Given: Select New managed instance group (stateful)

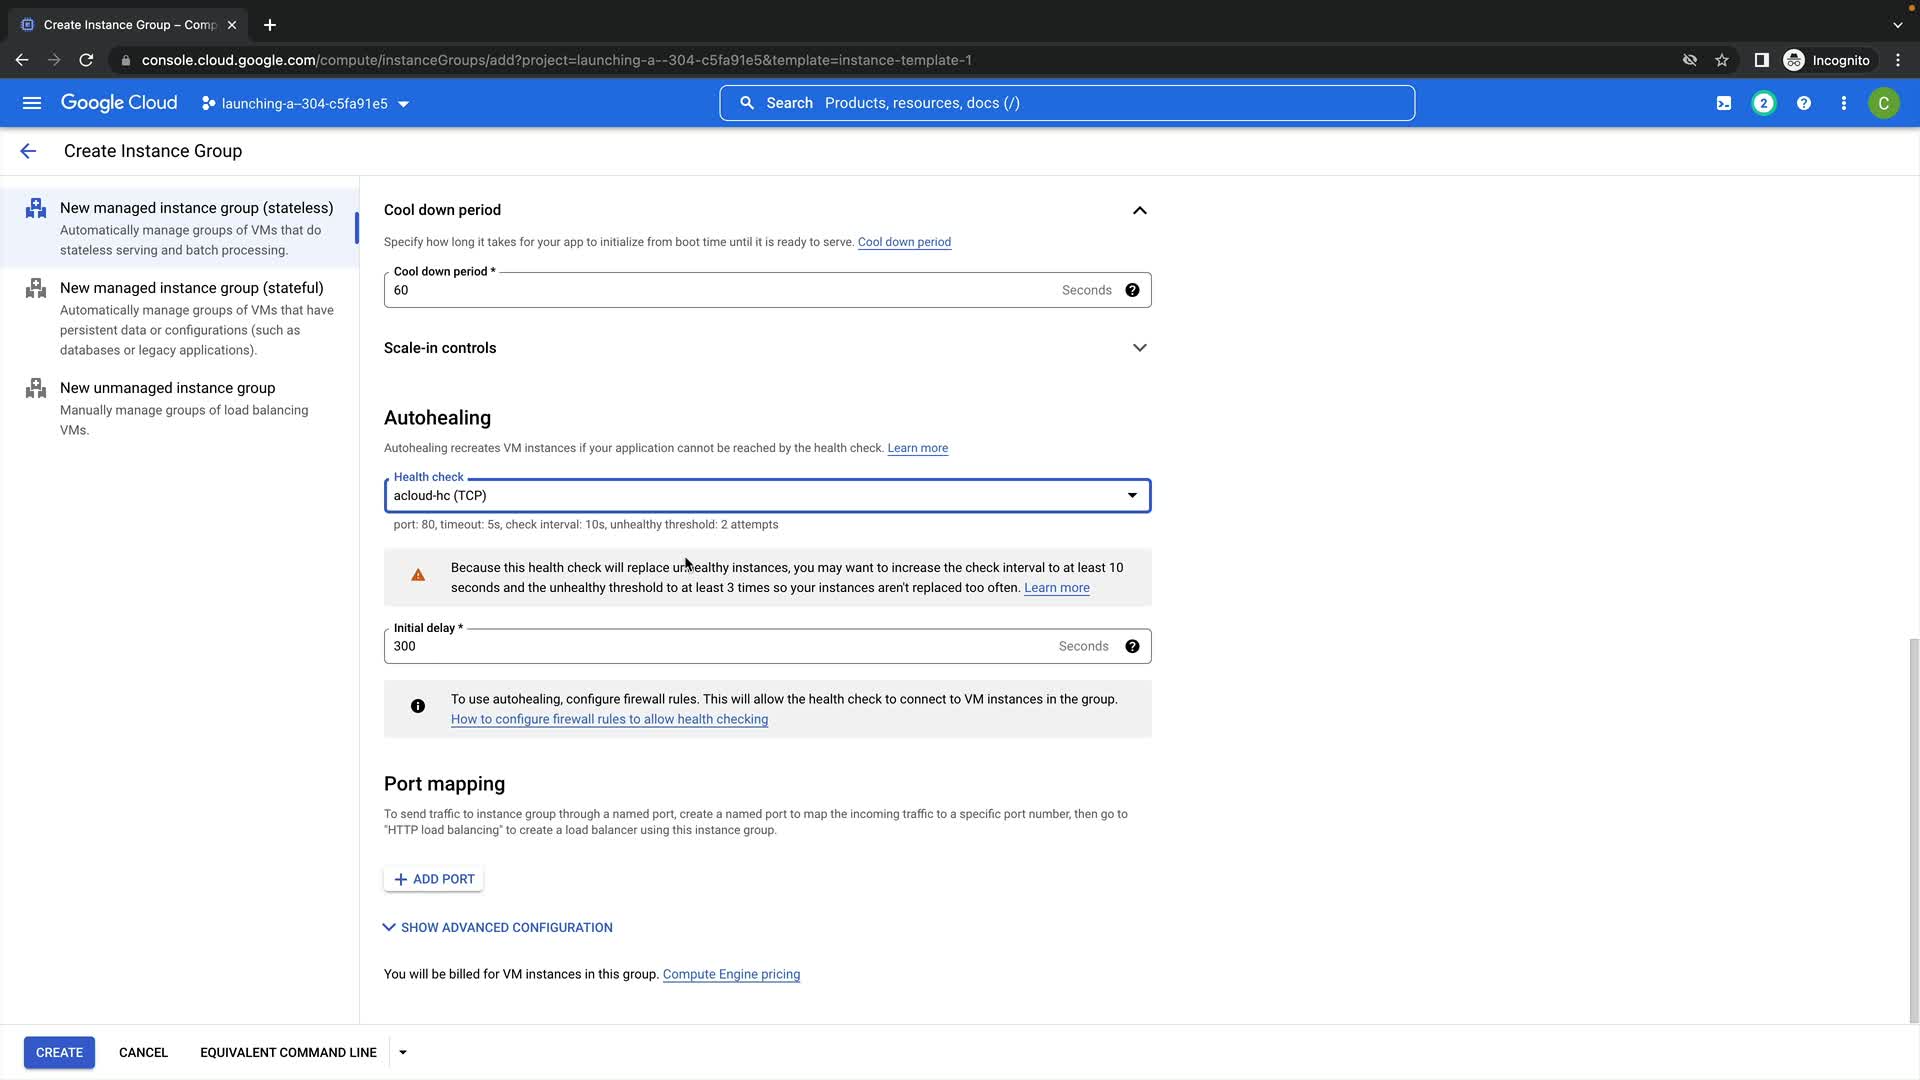Looking at the screenshot, I should tap(191, 288).
